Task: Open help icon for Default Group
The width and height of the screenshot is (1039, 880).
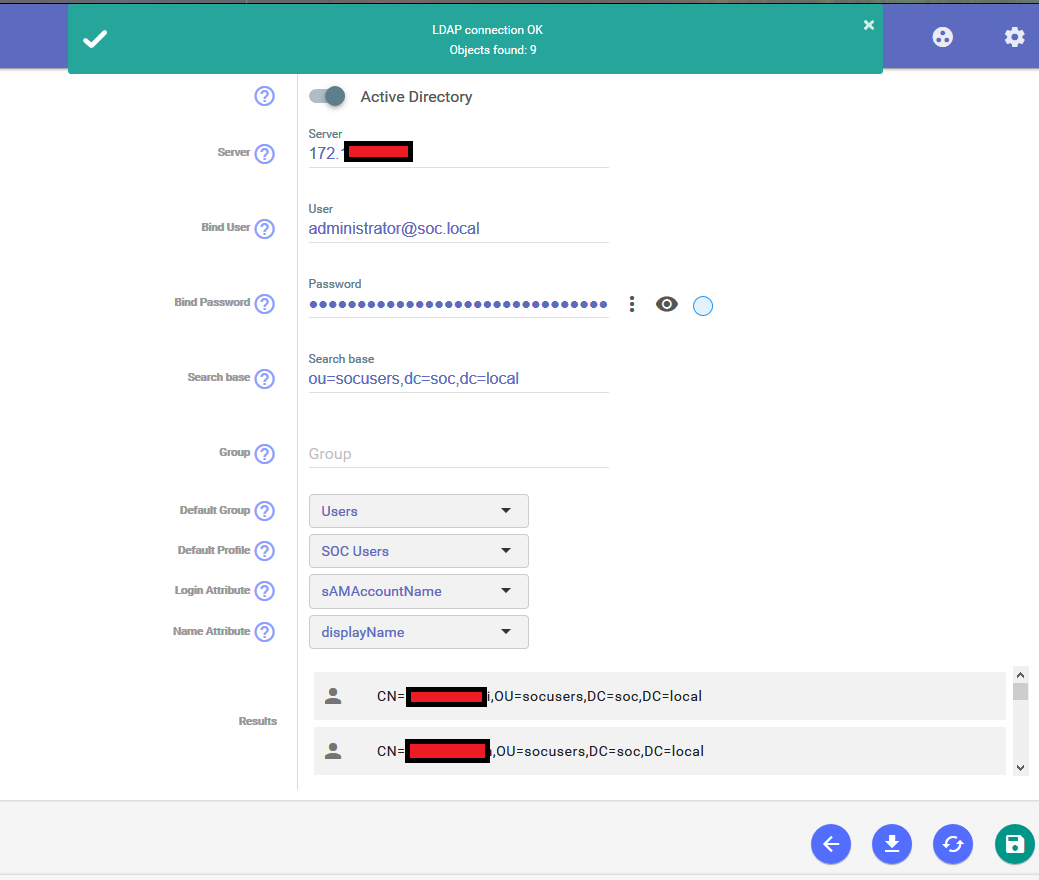Action: point(264,511)
